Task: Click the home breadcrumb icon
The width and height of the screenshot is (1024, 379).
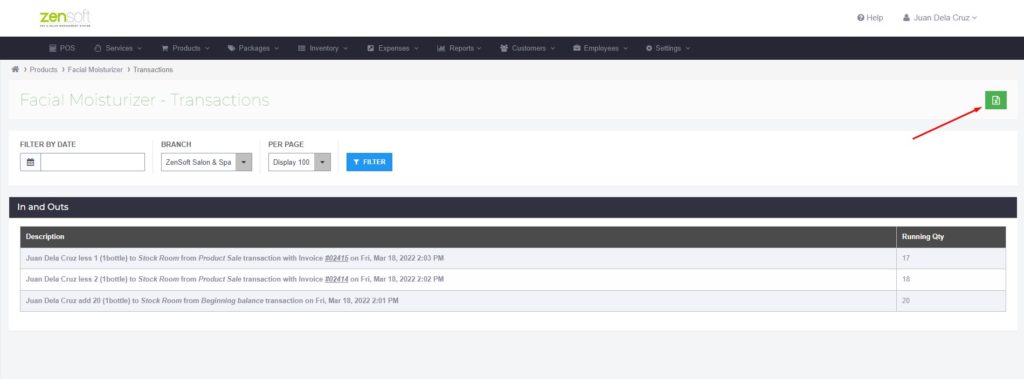Action: click(x=15, y=69)
